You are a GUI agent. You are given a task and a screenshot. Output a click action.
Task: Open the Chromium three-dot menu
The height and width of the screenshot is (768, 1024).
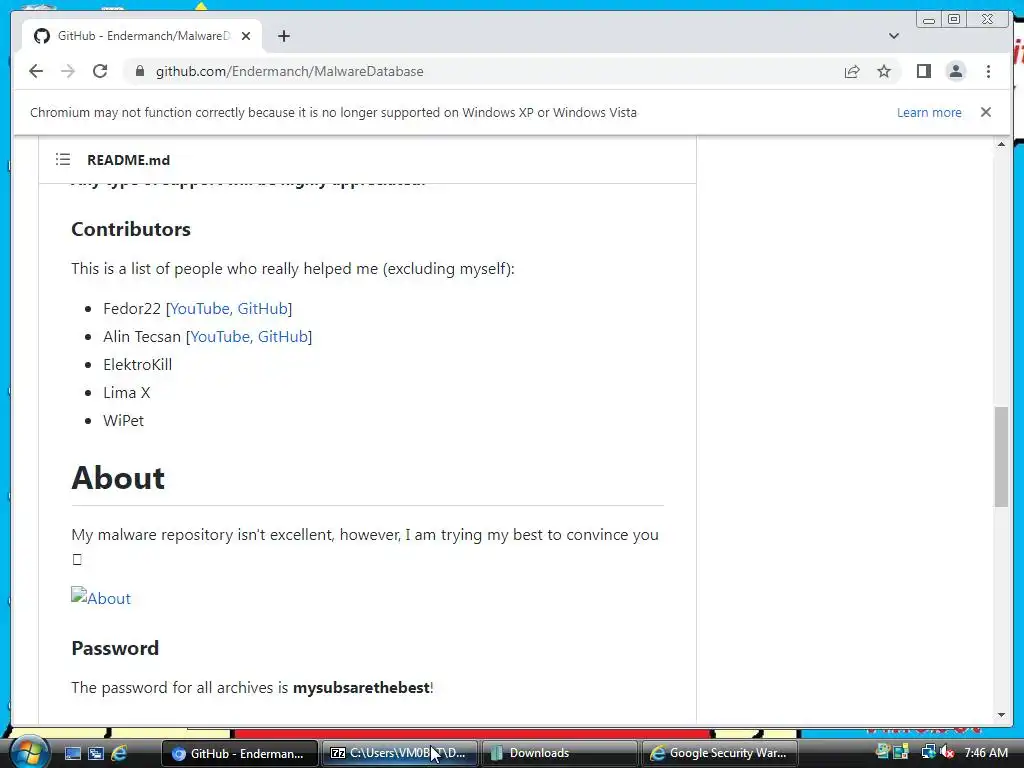(988, 71)
